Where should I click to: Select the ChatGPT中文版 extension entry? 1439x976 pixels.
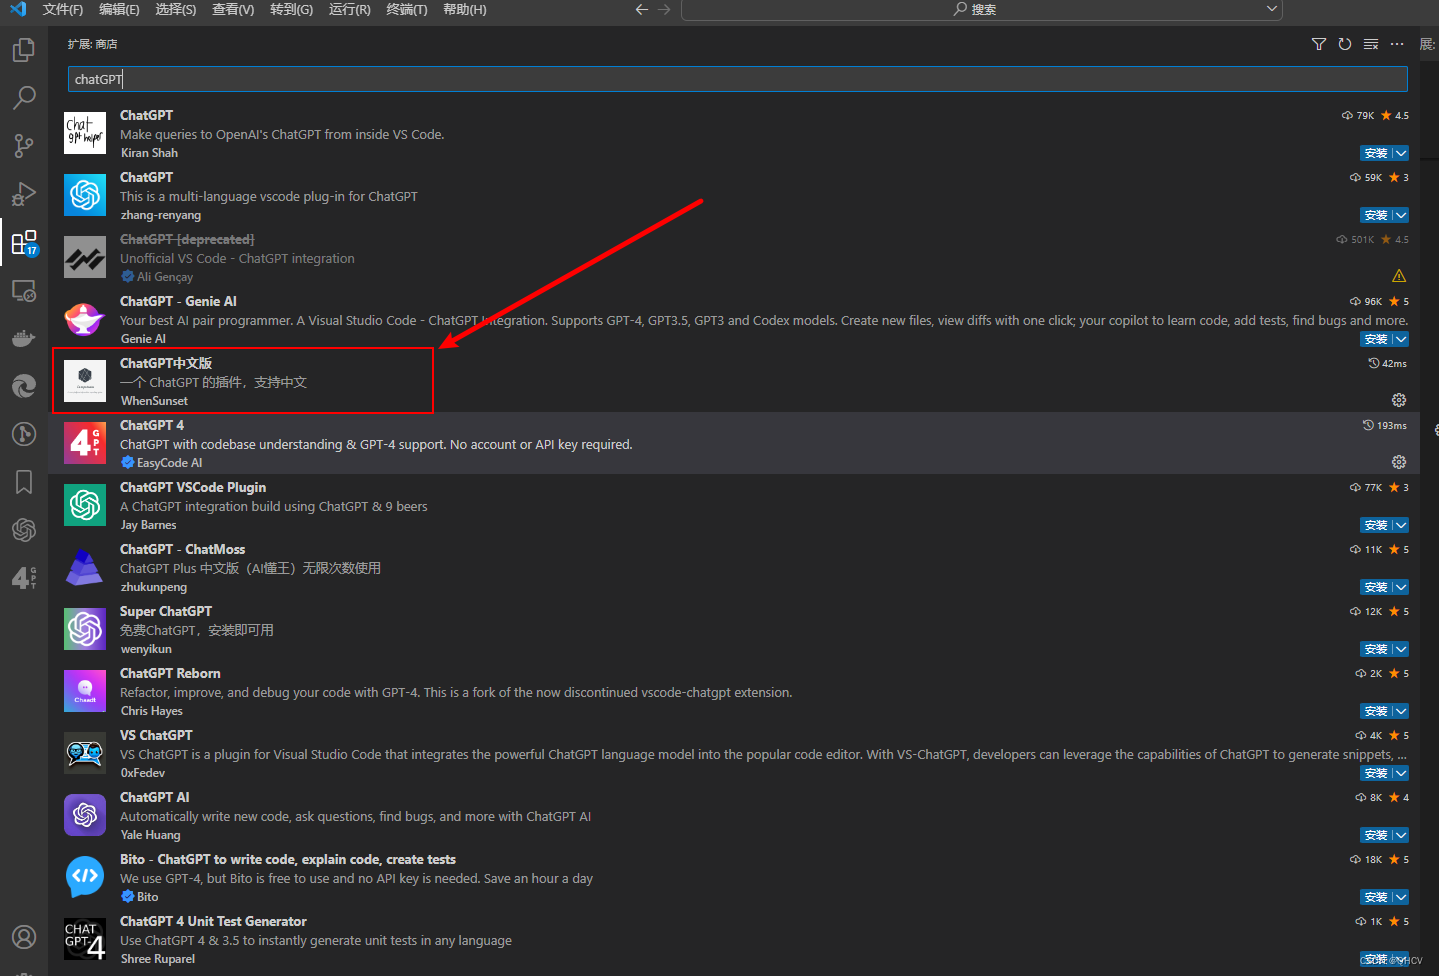[x=736, y=381]
